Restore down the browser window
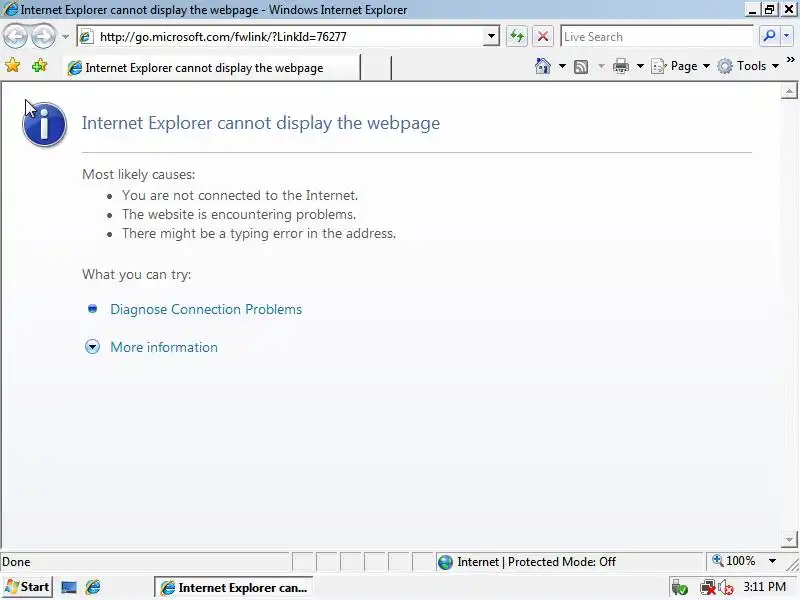The image size is (800, 600). (x=769, y=9)
